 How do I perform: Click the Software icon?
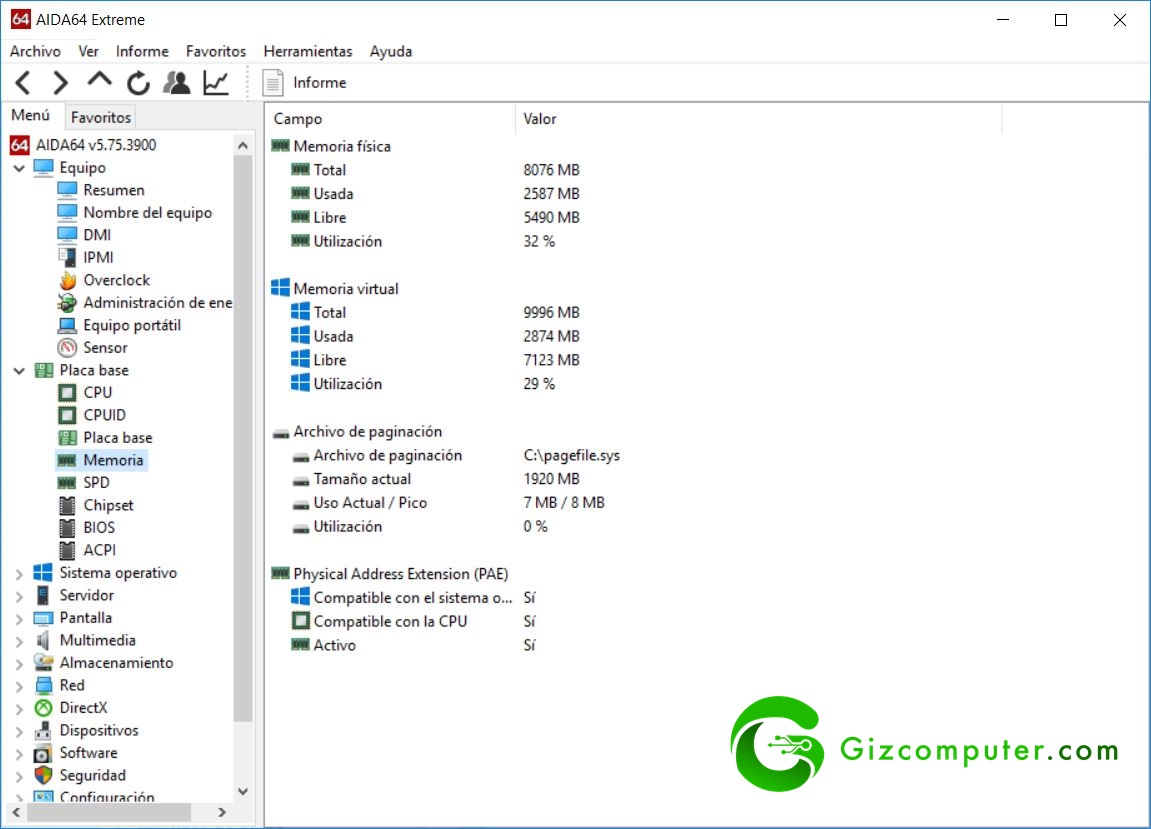click(43, 753)
